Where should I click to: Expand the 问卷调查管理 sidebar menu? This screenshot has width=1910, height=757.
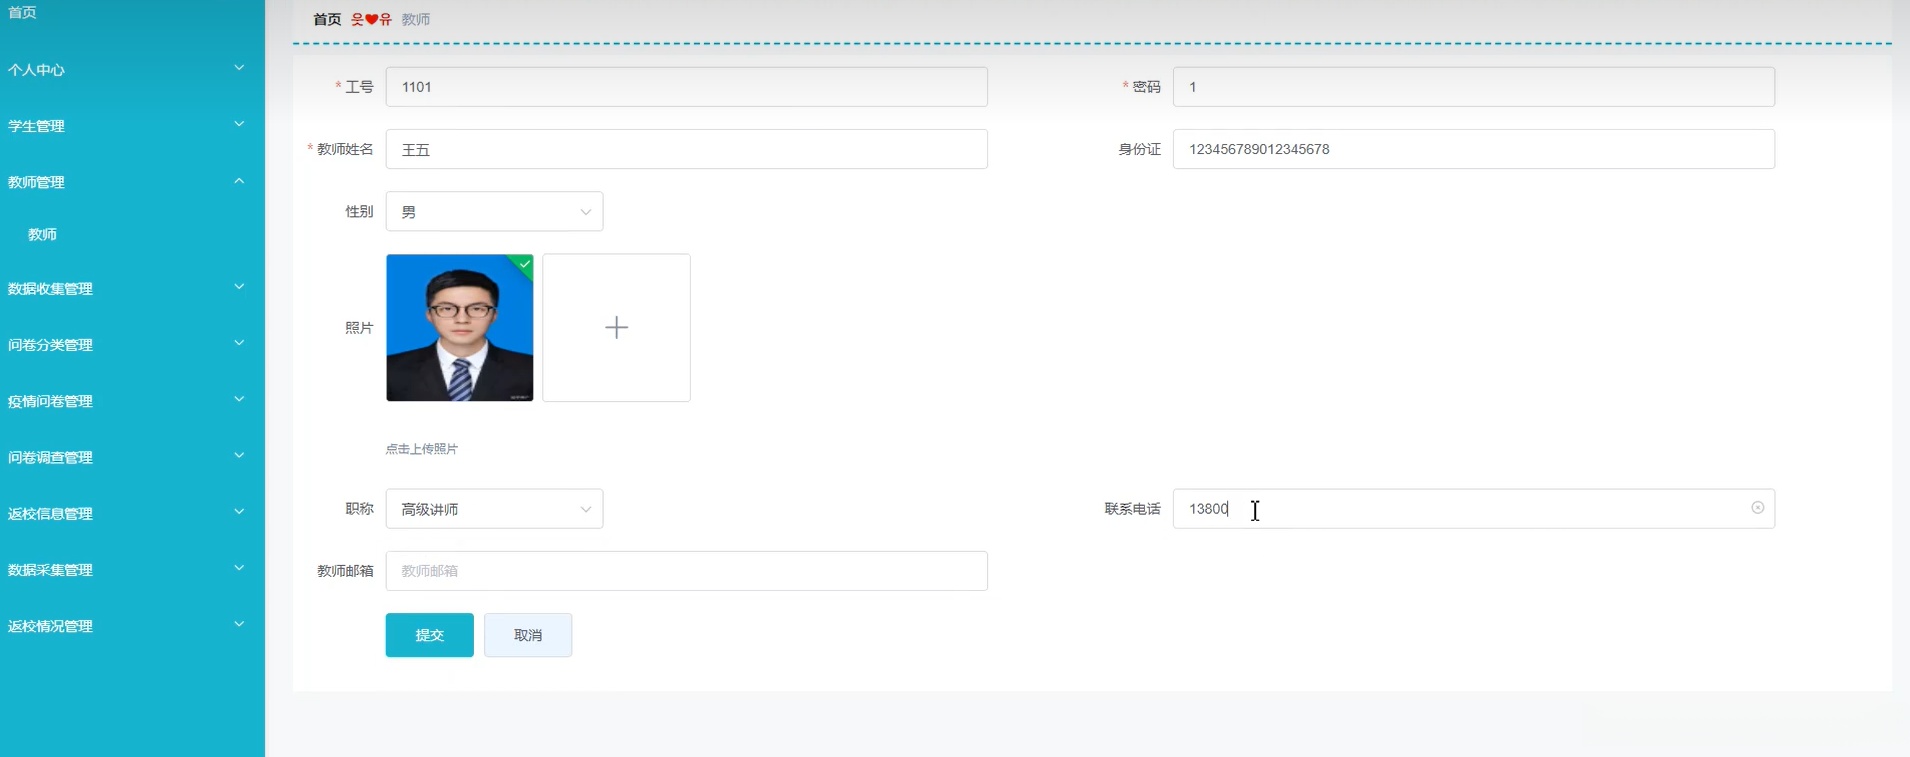[x=132, y=456]
